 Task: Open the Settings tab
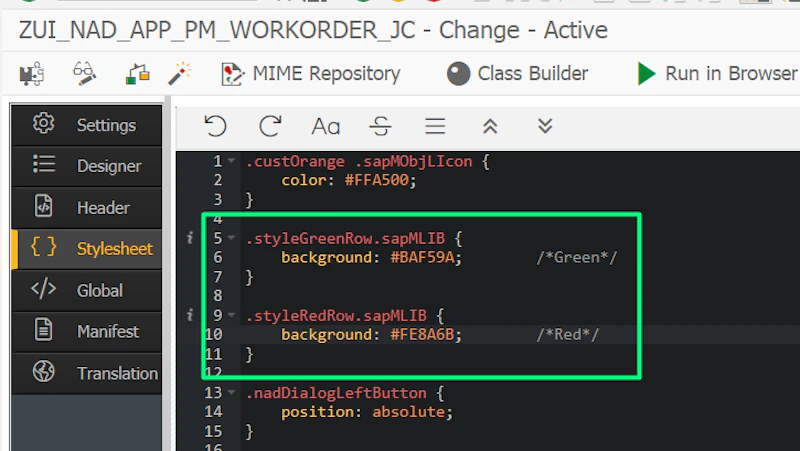coord(87,125)
